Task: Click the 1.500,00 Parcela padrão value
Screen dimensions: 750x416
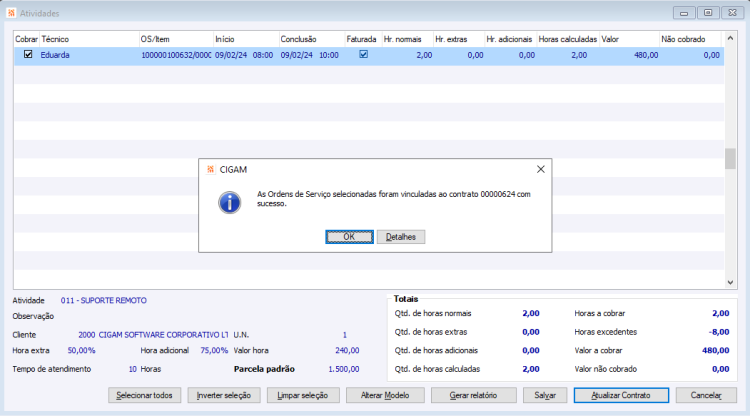Action: pyautogui.click(x=344, y=369)
